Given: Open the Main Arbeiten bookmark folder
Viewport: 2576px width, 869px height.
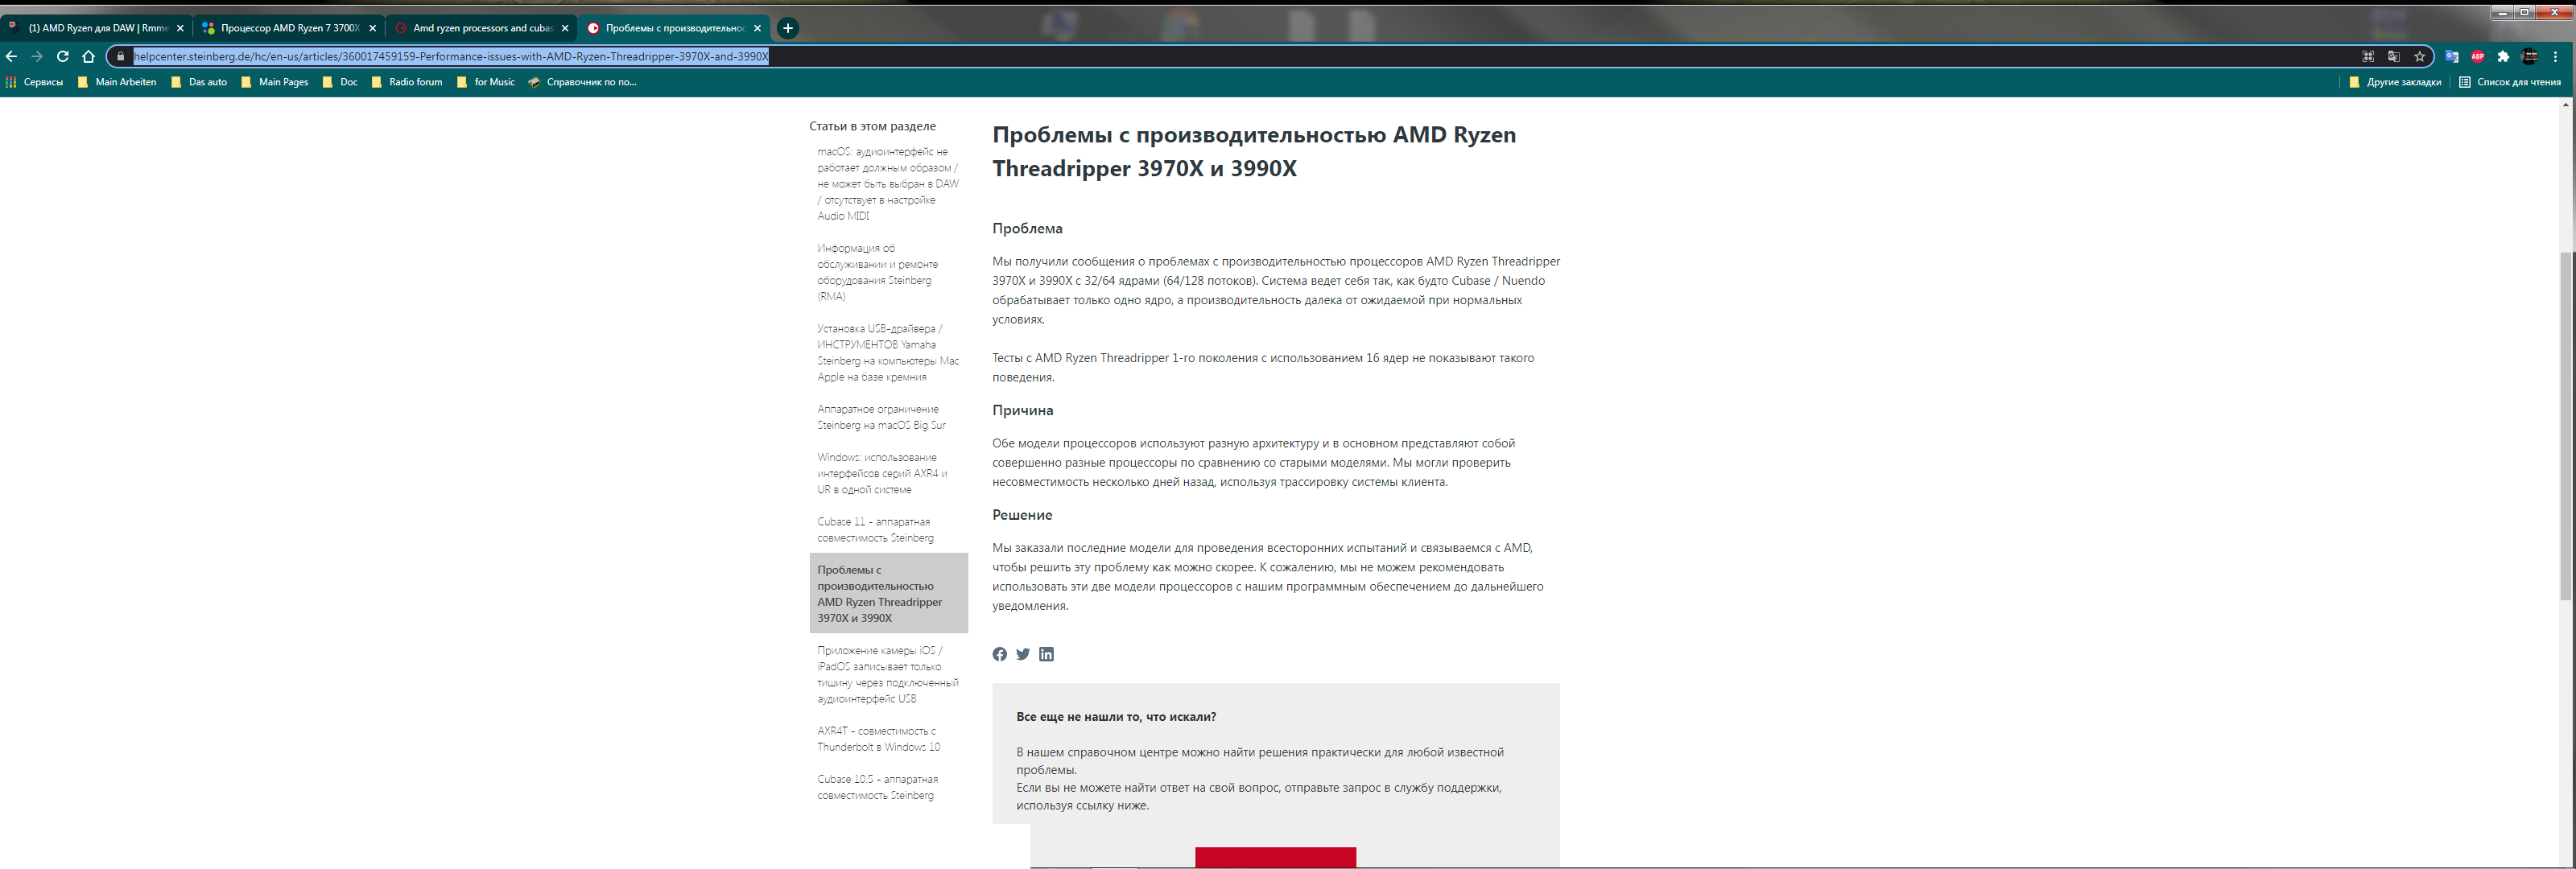Looking at the screenshot, I should click(x=117, y=82).
